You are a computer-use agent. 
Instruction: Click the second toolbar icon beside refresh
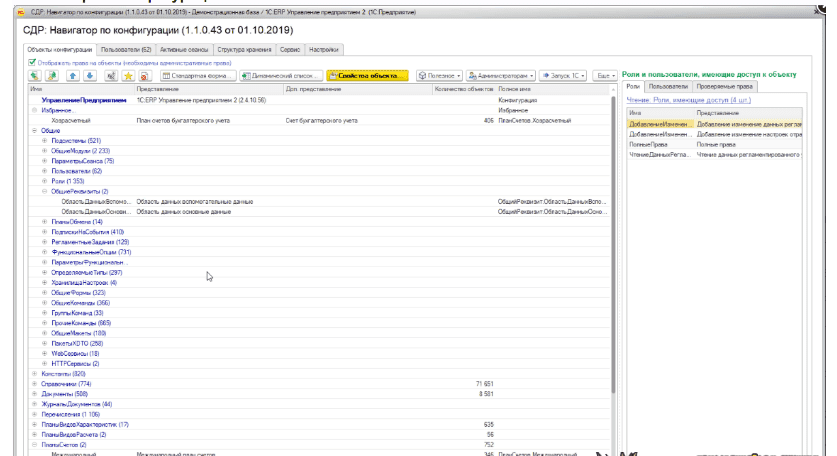click(50, 75)
